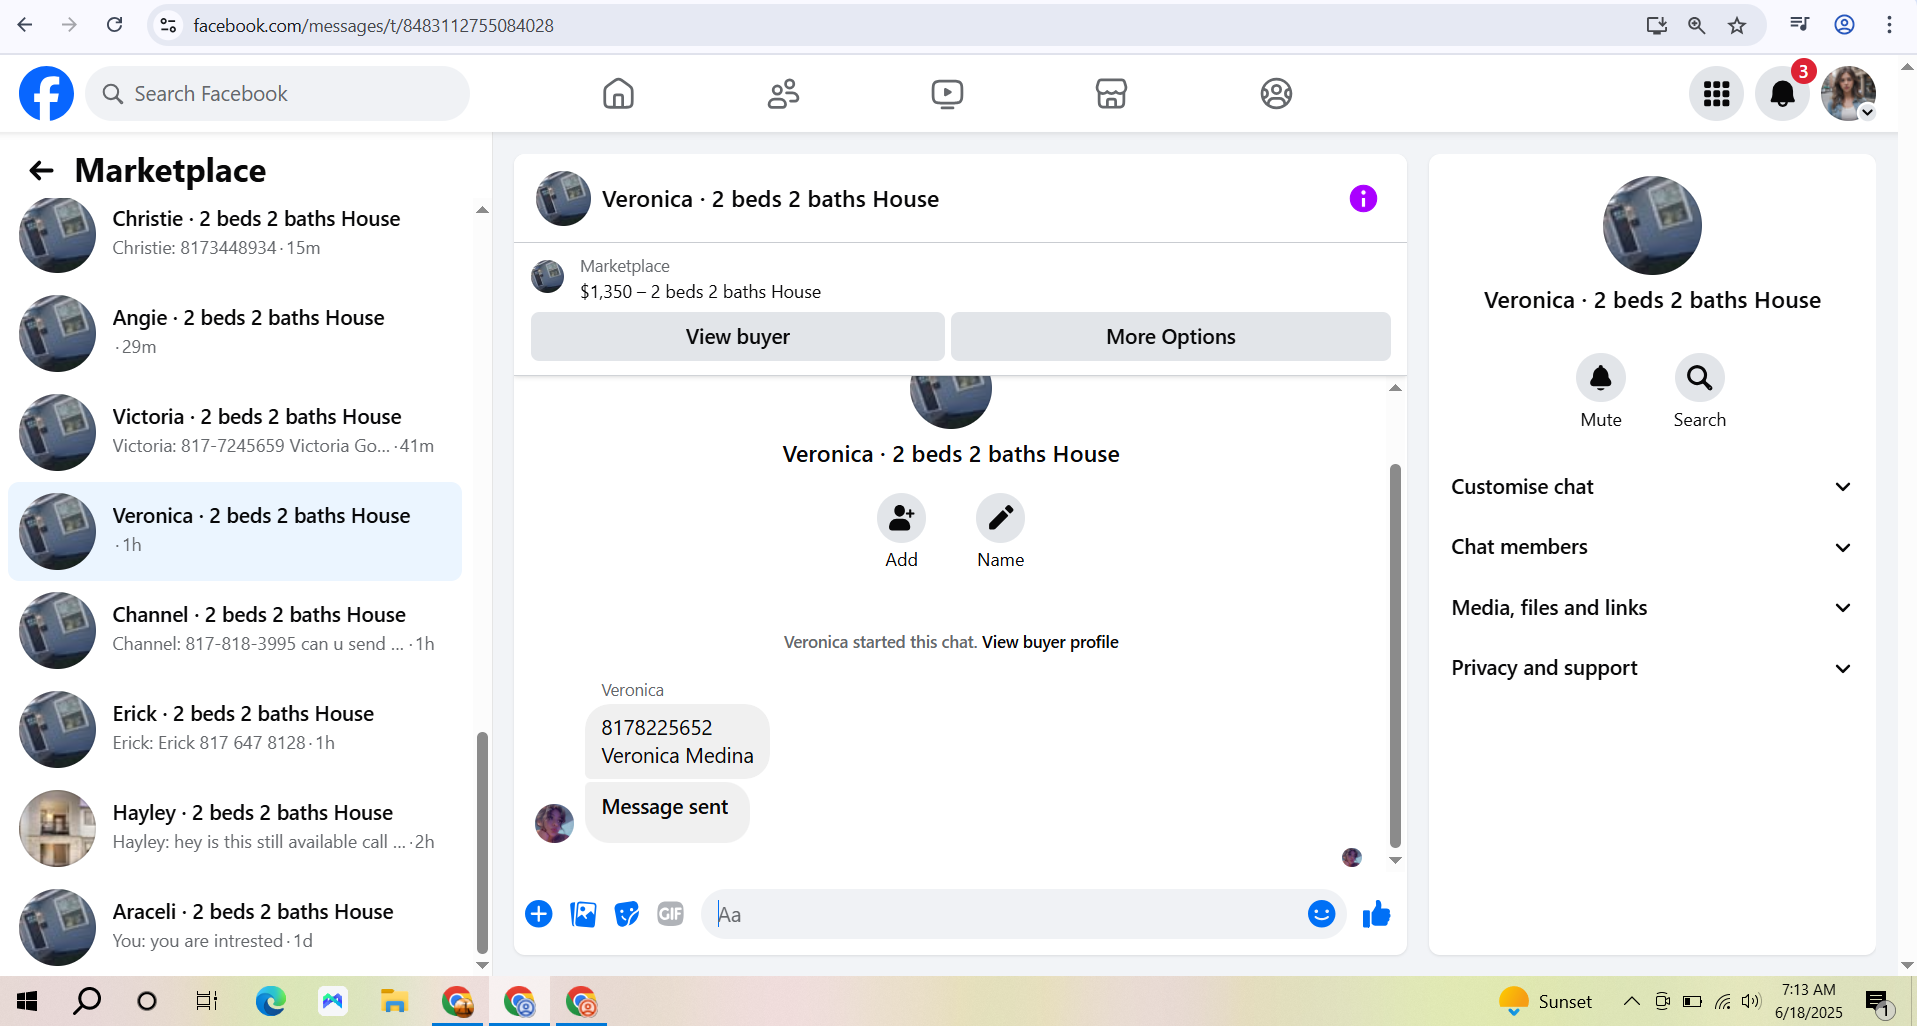Open Chrome menu three dots

[x=1889, y=25]
